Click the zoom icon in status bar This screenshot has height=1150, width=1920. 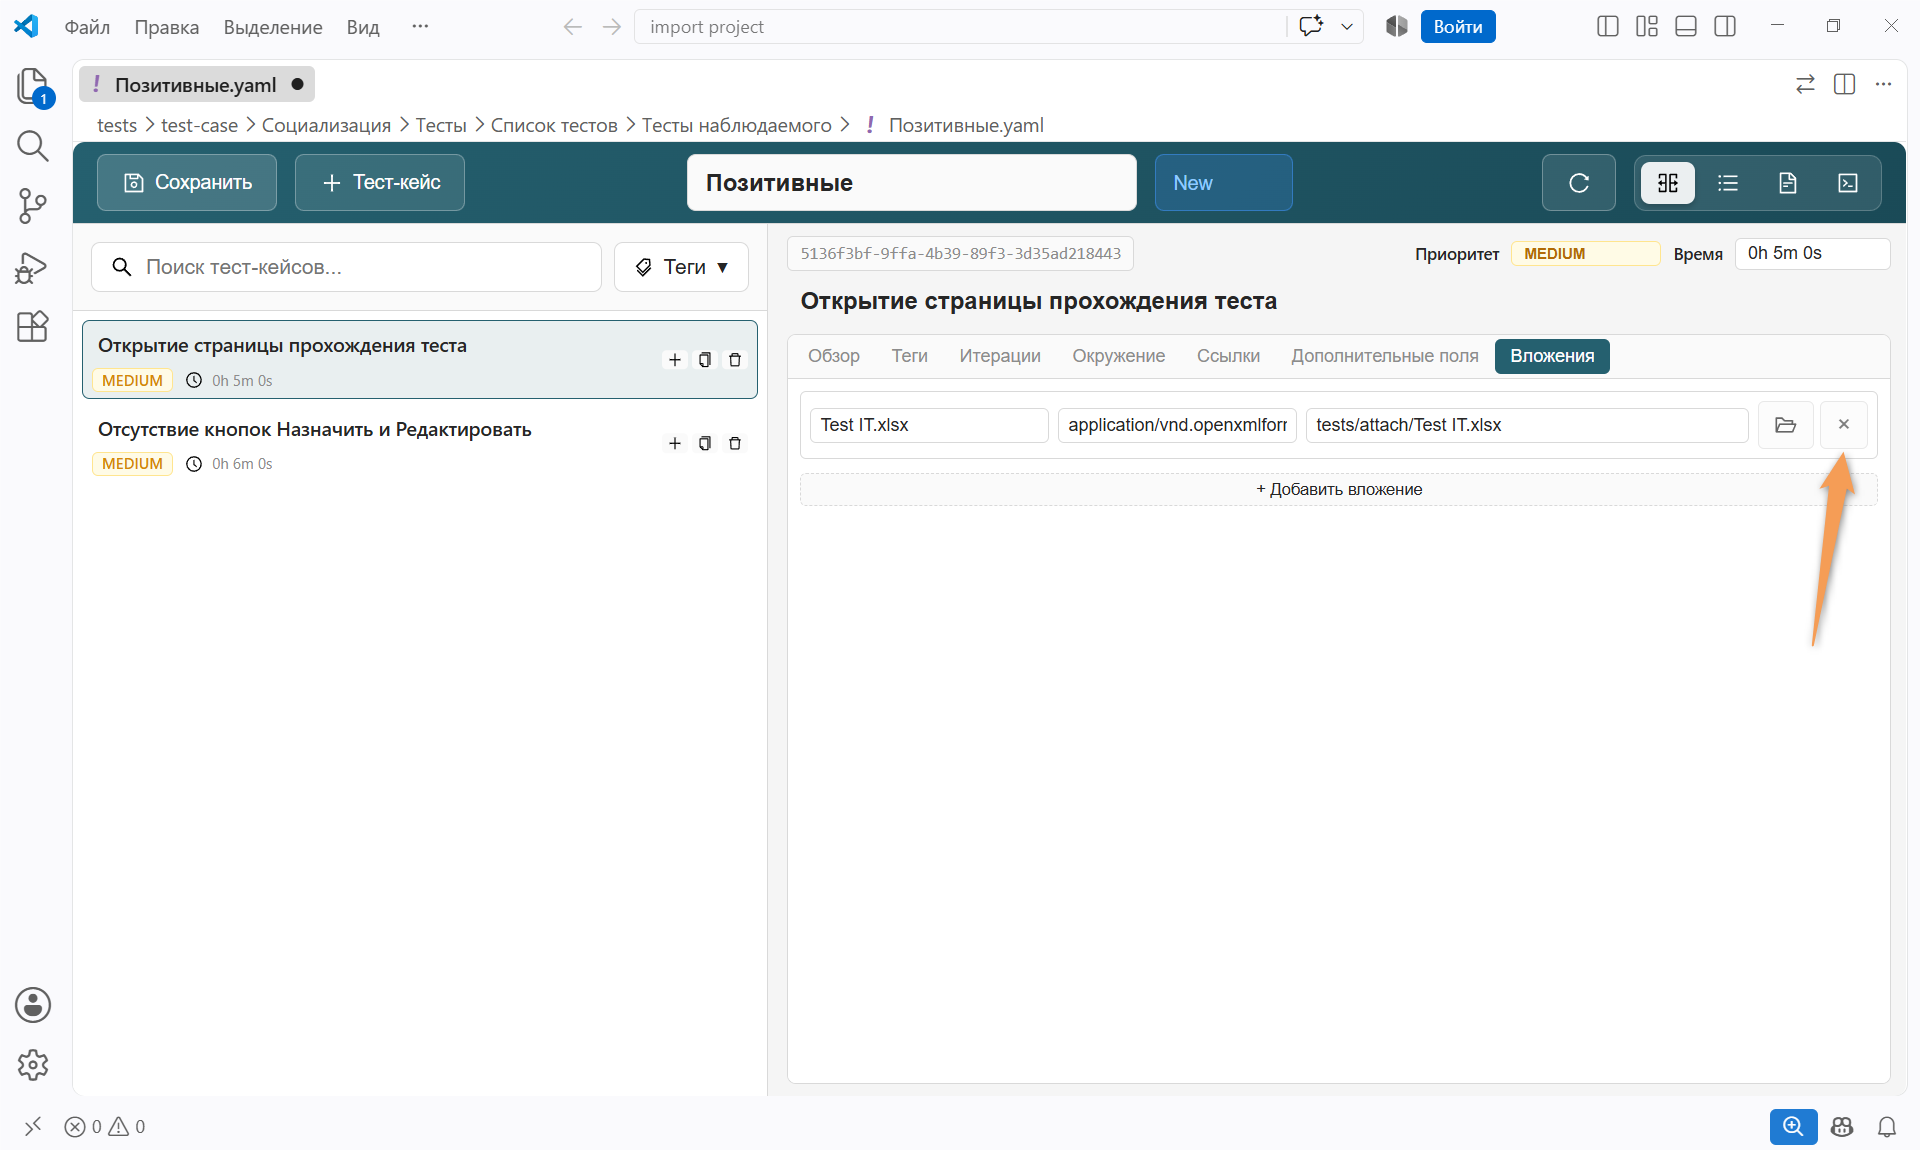1793,1127
